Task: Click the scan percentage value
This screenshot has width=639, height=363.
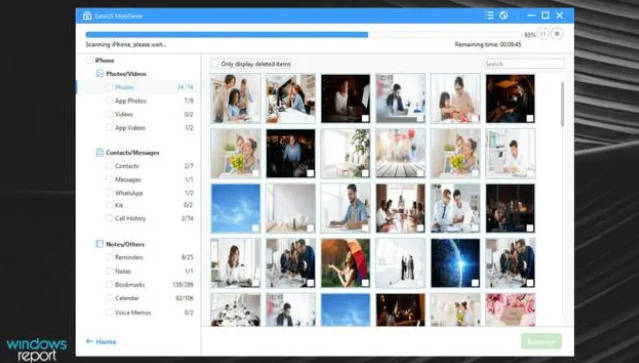Action: [x=530, y=35]
